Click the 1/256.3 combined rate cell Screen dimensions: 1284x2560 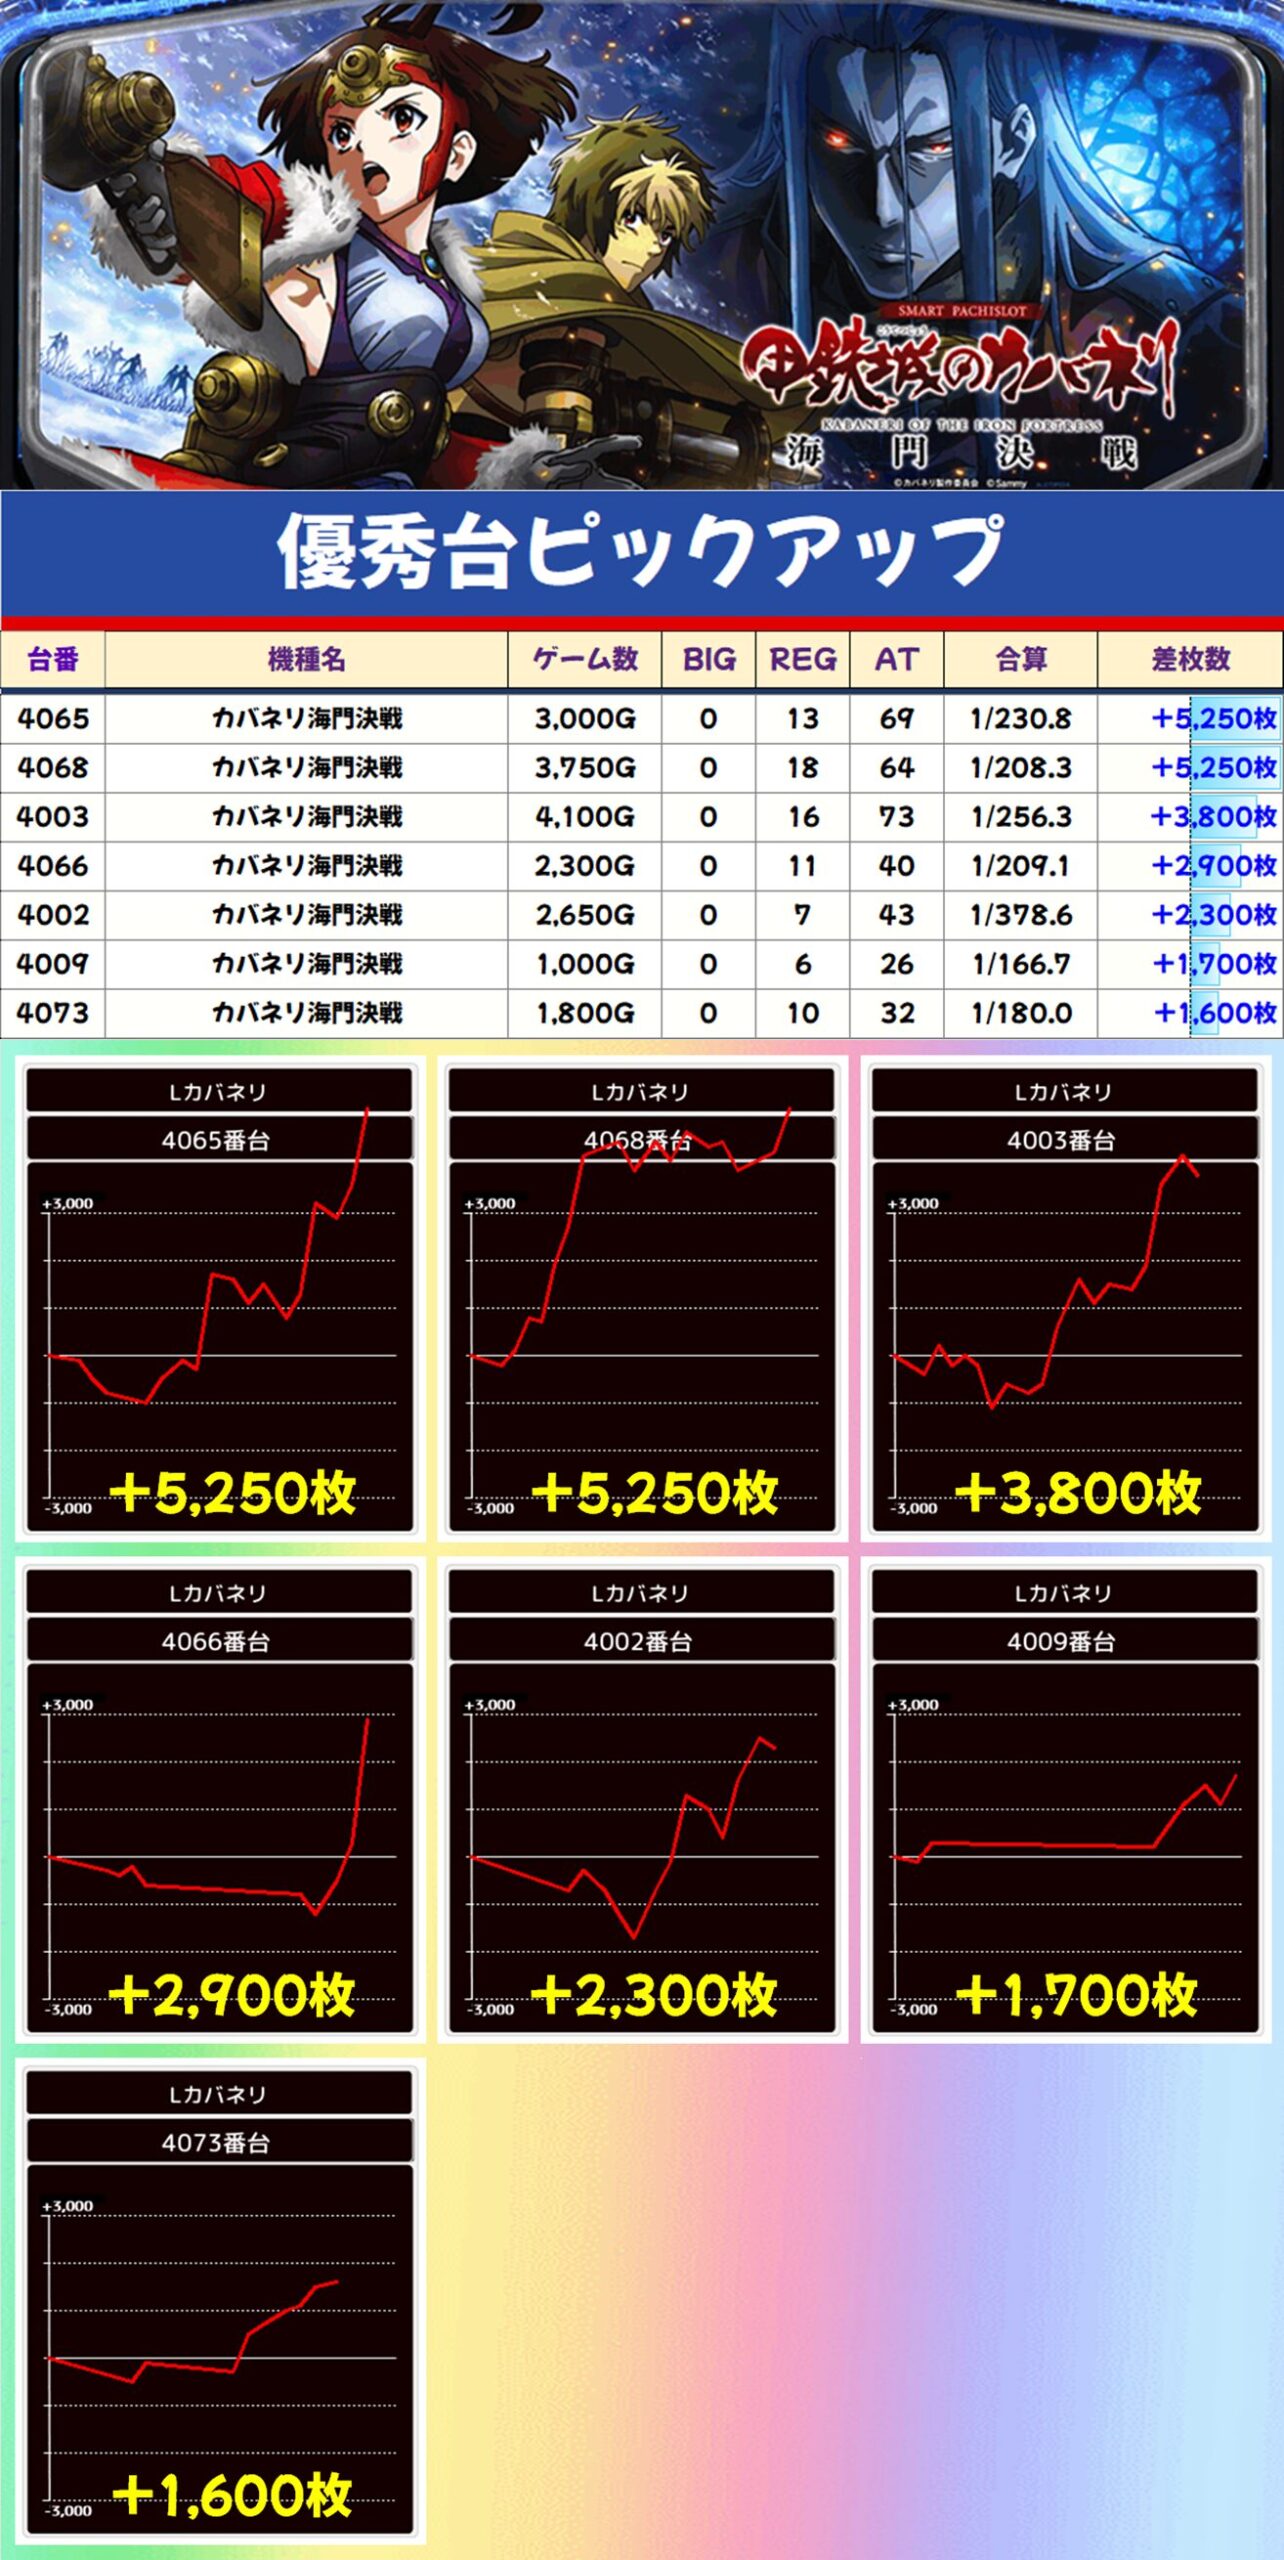pyautogui.click(x=1021, y=817)
